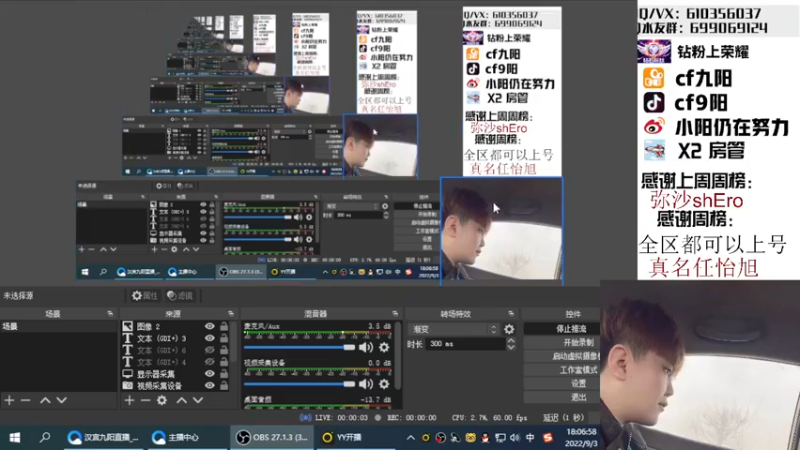Viewport: 800px width, 450px height.
Task: Click the OBS icon in system tray
Action: tap(440, 438)
